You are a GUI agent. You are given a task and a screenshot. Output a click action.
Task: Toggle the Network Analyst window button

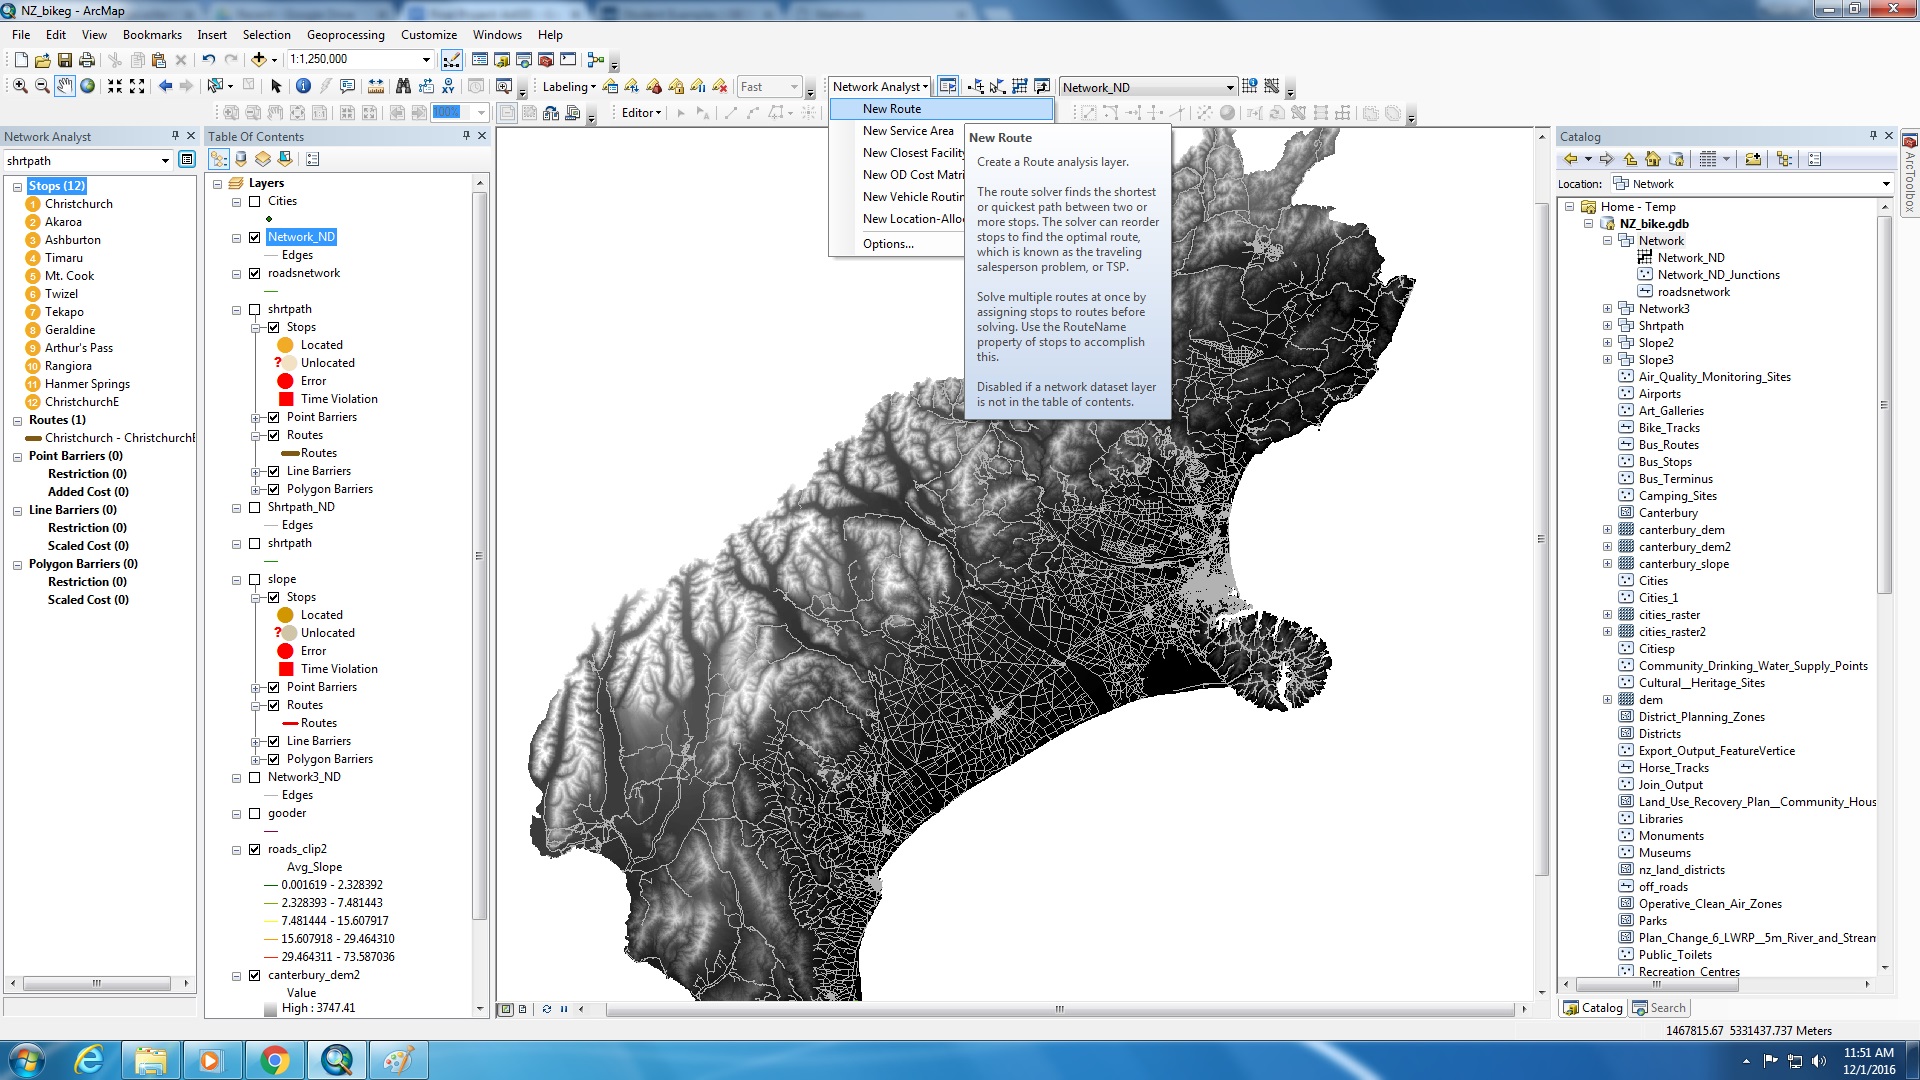(948, 87)
